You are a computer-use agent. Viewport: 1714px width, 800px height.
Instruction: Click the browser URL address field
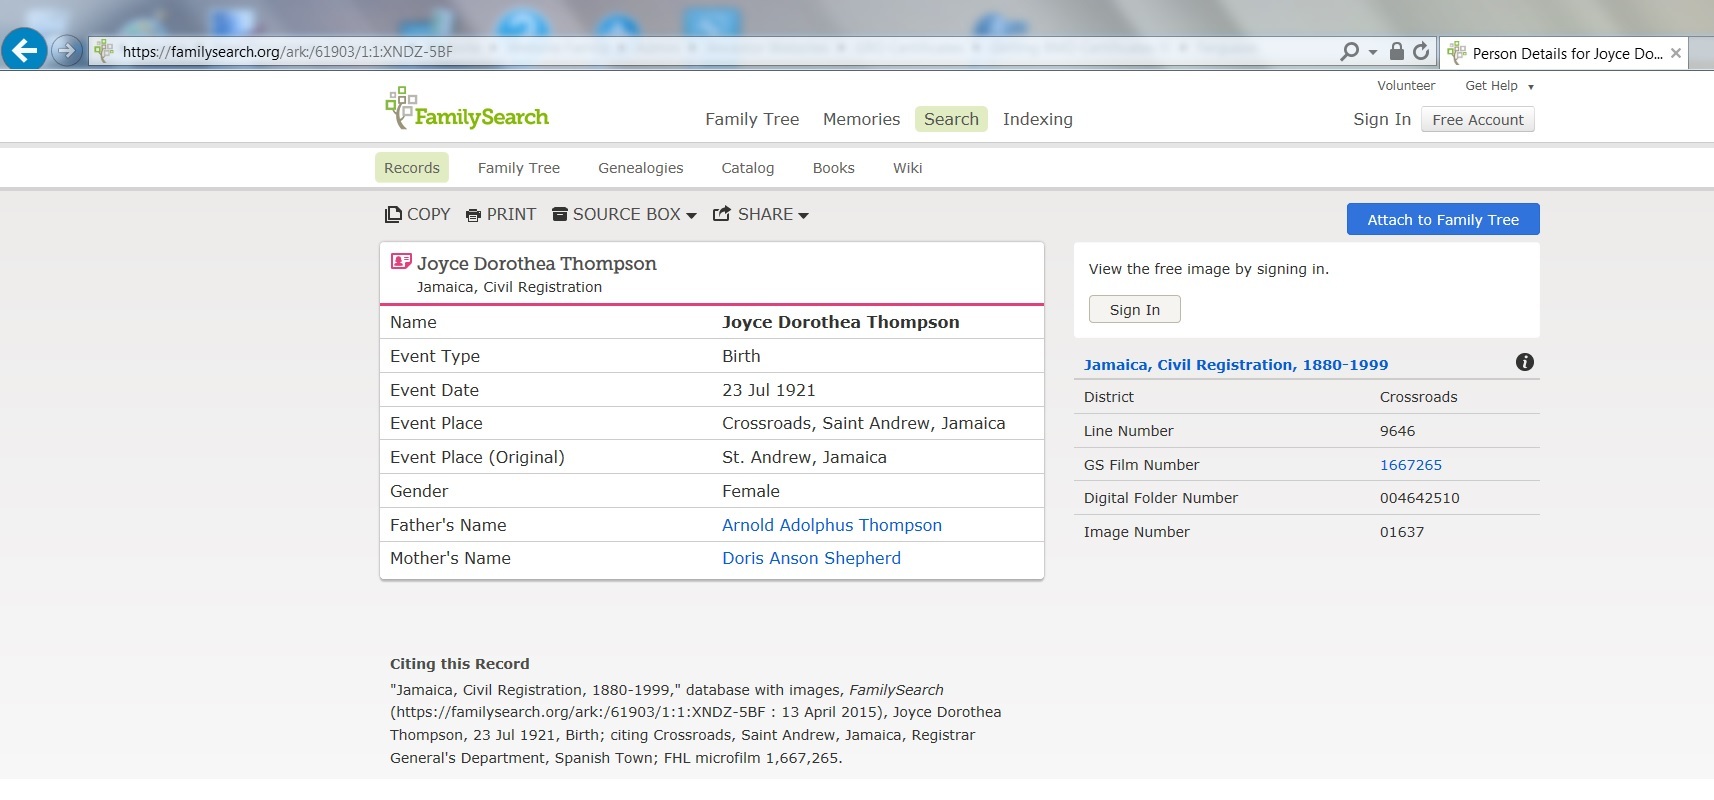pyautogui.click(x=700, y=51)
